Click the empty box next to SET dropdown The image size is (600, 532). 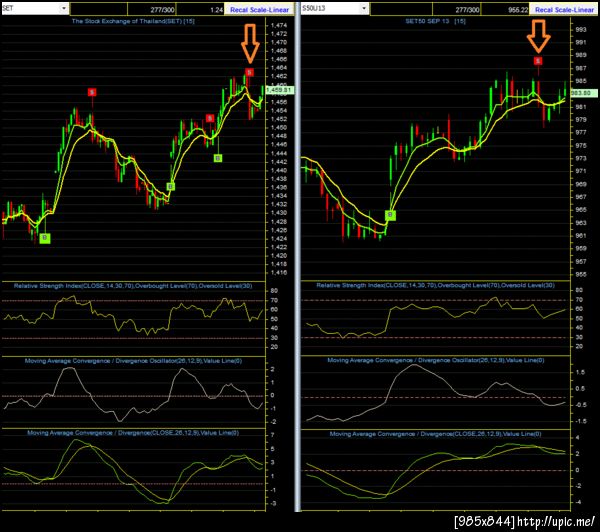coord(99,10)
